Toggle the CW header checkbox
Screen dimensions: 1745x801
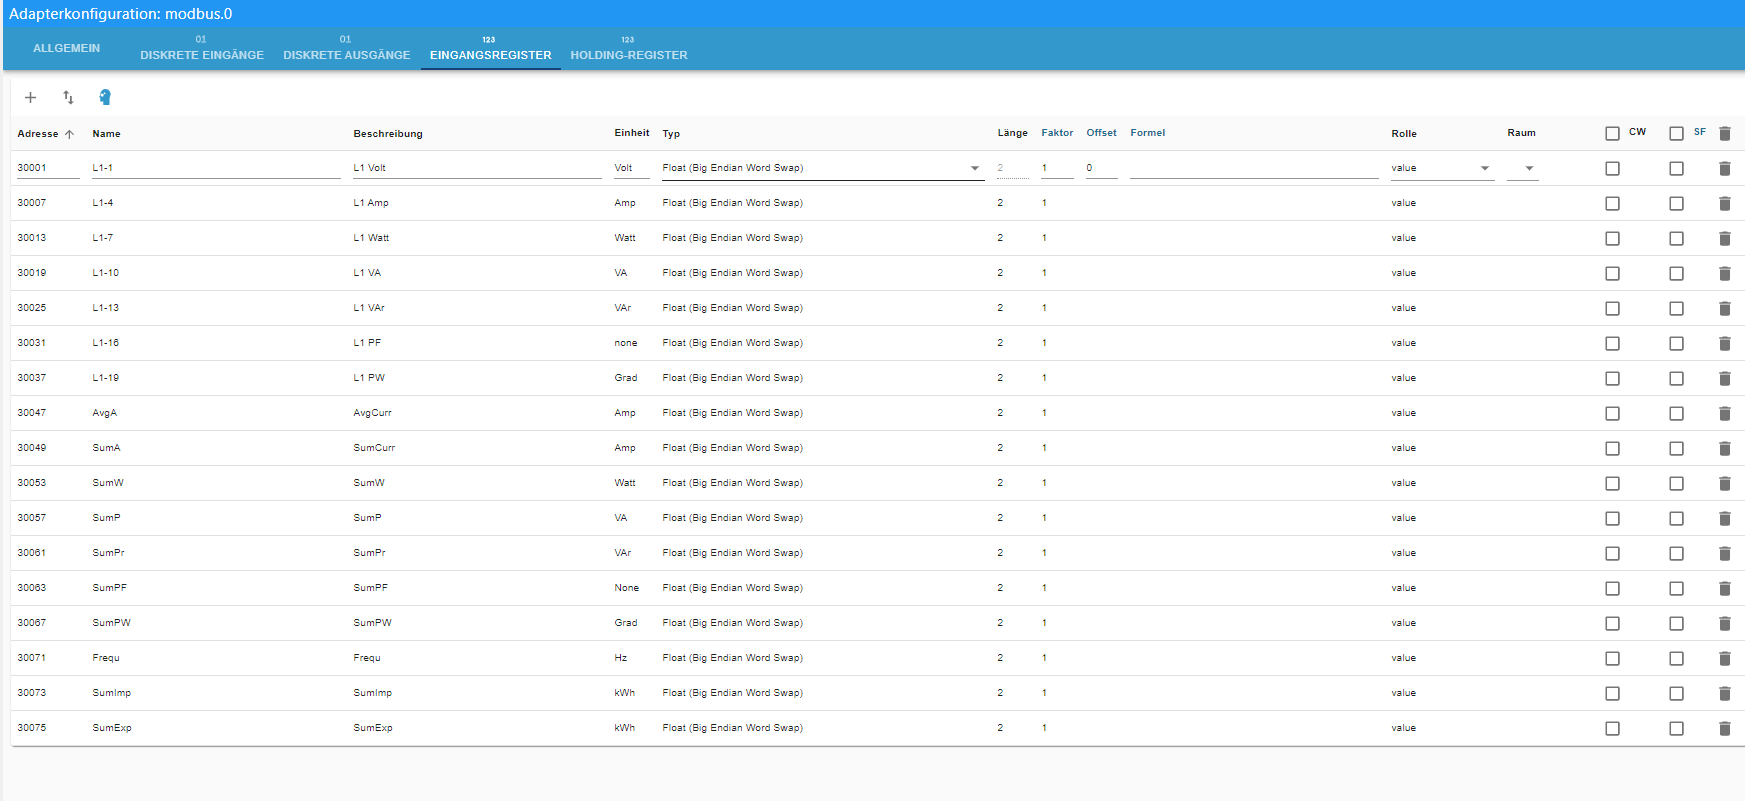1612,133
